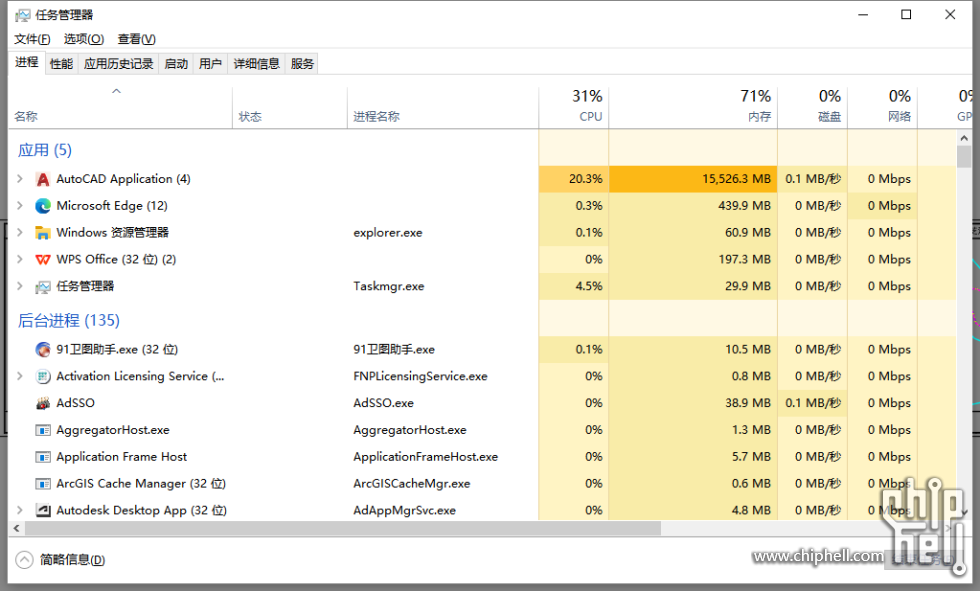Click AutoCAD memory value 15,526.3 MB
The width and height of the screenshot is (980, 591).
[x=736, y=179]
